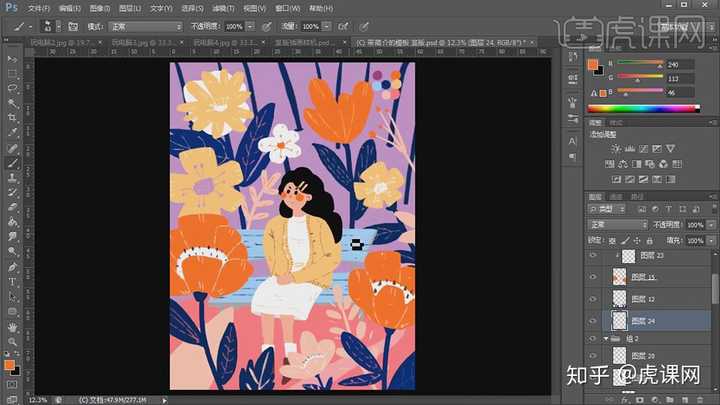The image size is (720, 405).
Task: Hide group 组 2 via eye icon
Action: 593,339
